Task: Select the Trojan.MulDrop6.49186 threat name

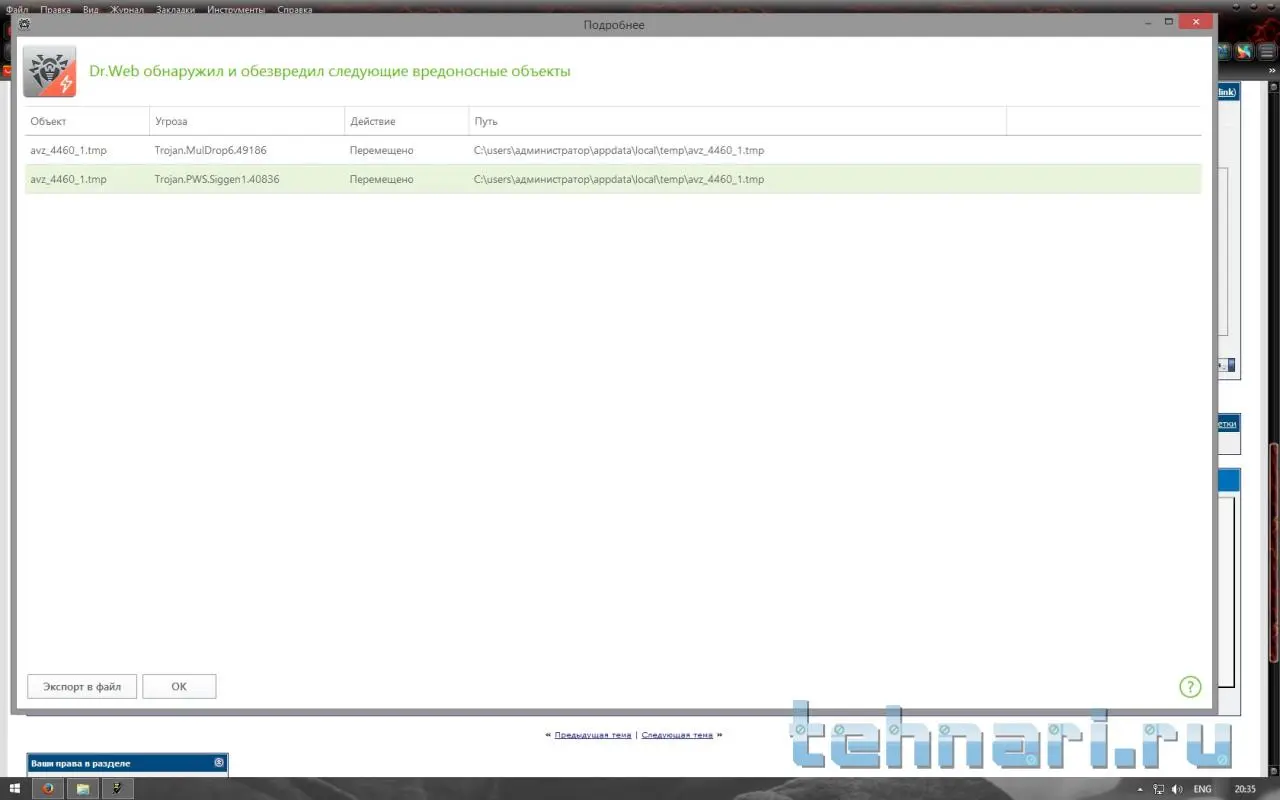Action: (x=210, y=150)
